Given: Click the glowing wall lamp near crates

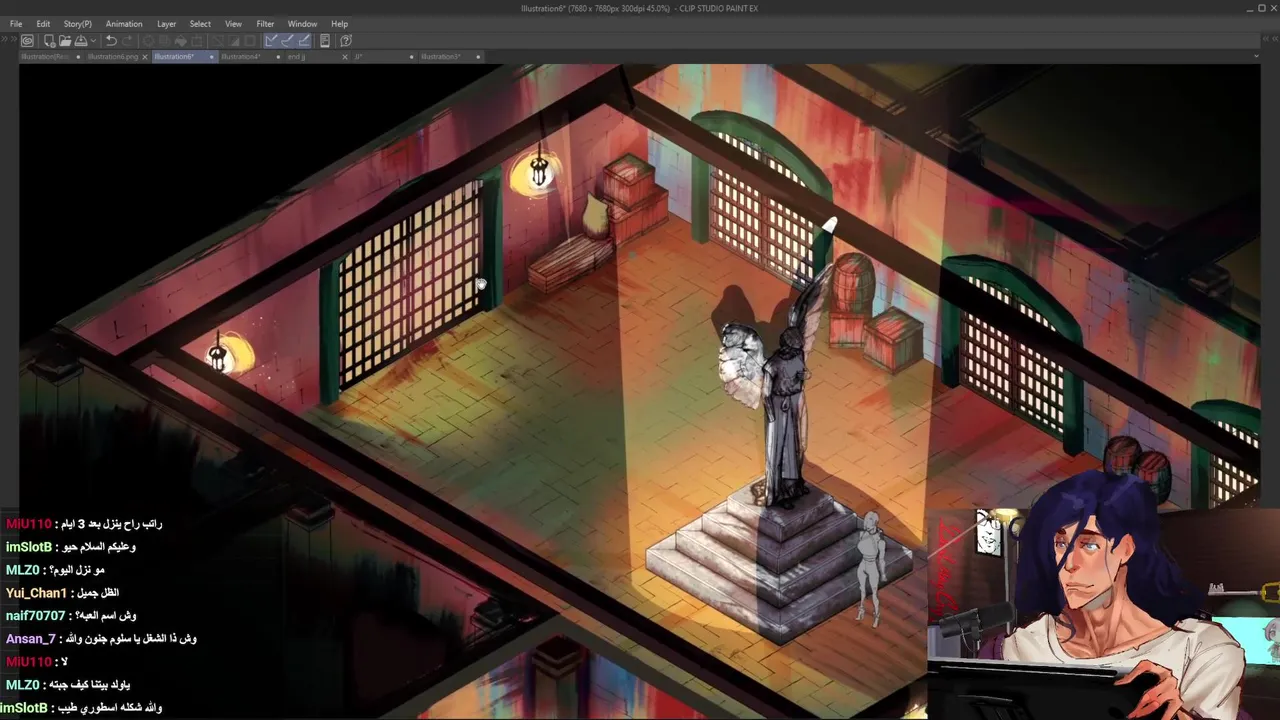Looking at the screenshot, I should click(x=539, y=174).
